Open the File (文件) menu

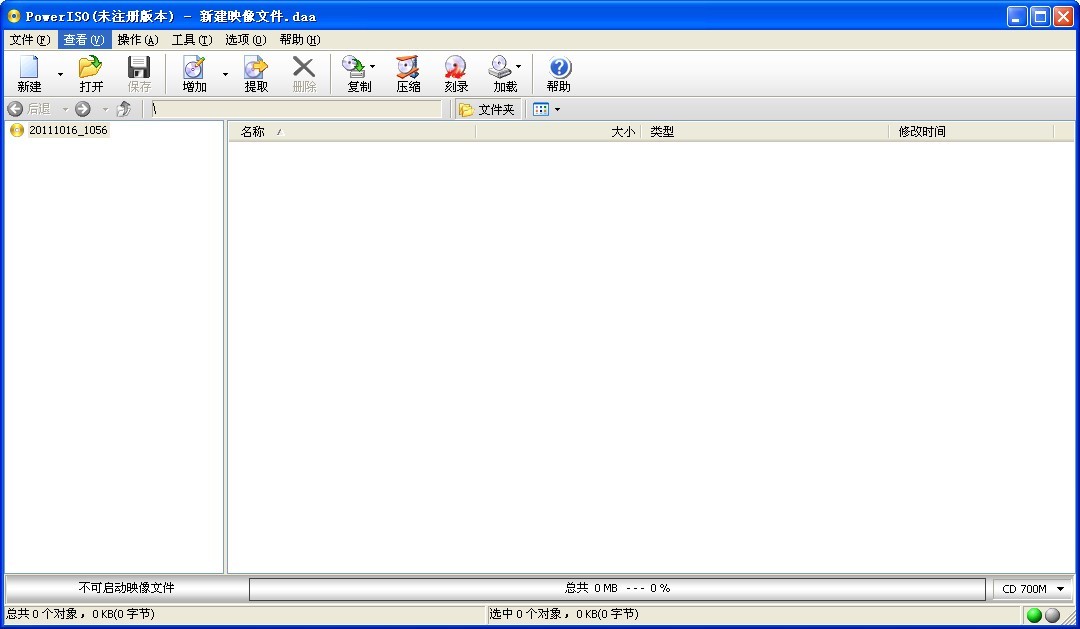(x=29, y=40)
